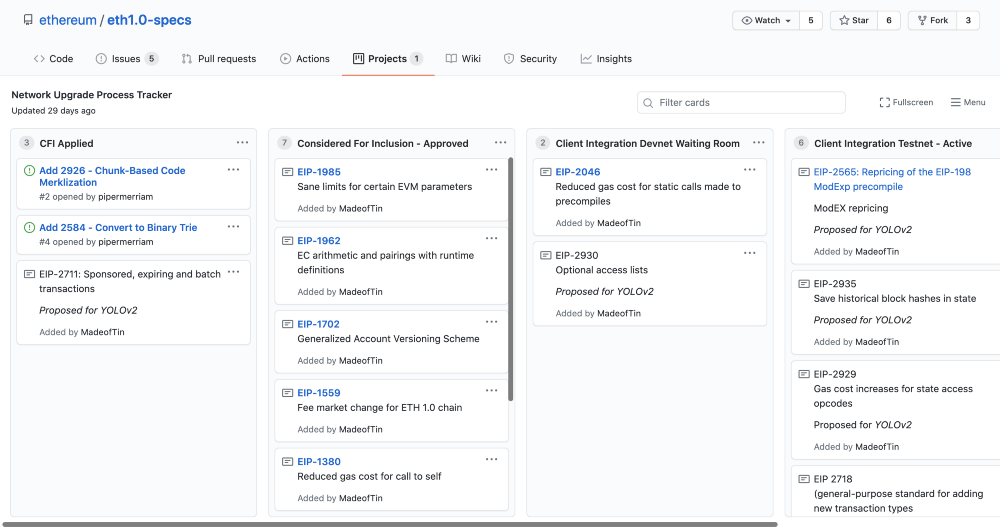
Task: Open the EIP-1702 link
Action: coord(319,325)
